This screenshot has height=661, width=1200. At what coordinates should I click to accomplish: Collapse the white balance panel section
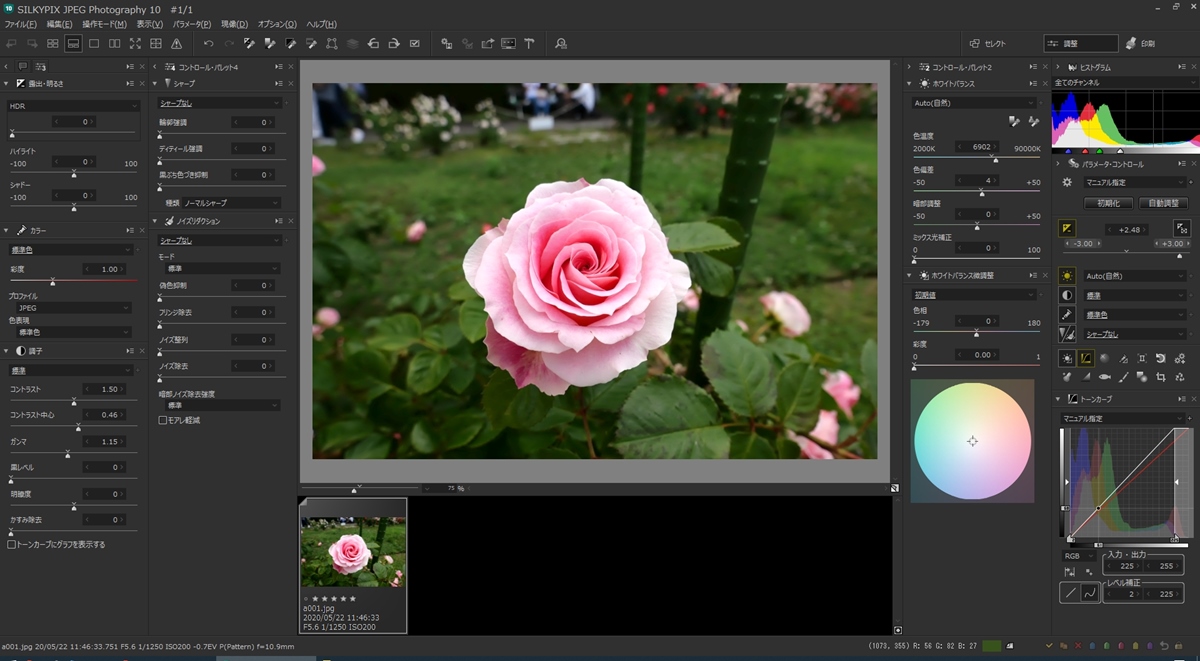click(x=910, y=84)
